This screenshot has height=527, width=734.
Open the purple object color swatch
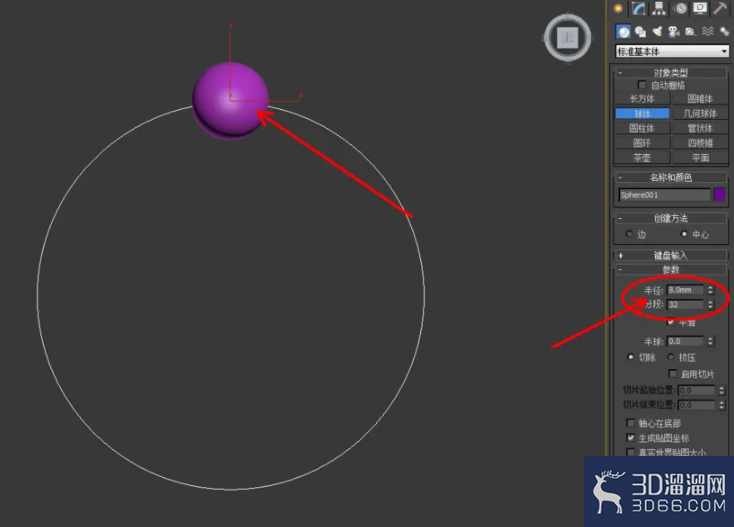(719, 195)
